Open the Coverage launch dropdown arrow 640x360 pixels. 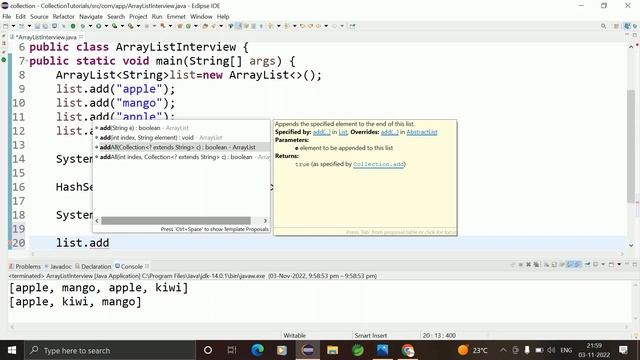(x=122, y=26)
